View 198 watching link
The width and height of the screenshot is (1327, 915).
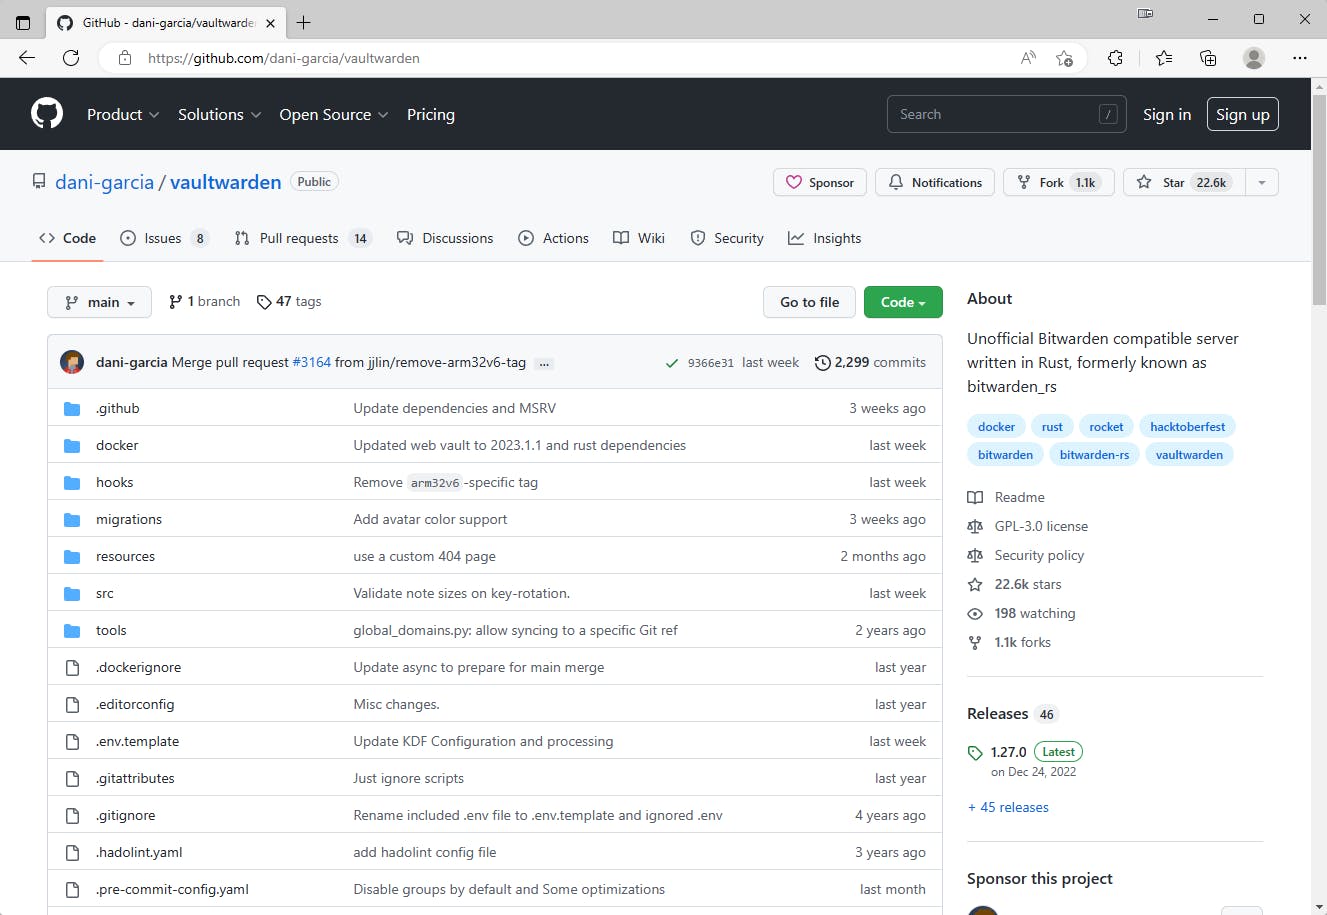click(x=1022, y=613)
